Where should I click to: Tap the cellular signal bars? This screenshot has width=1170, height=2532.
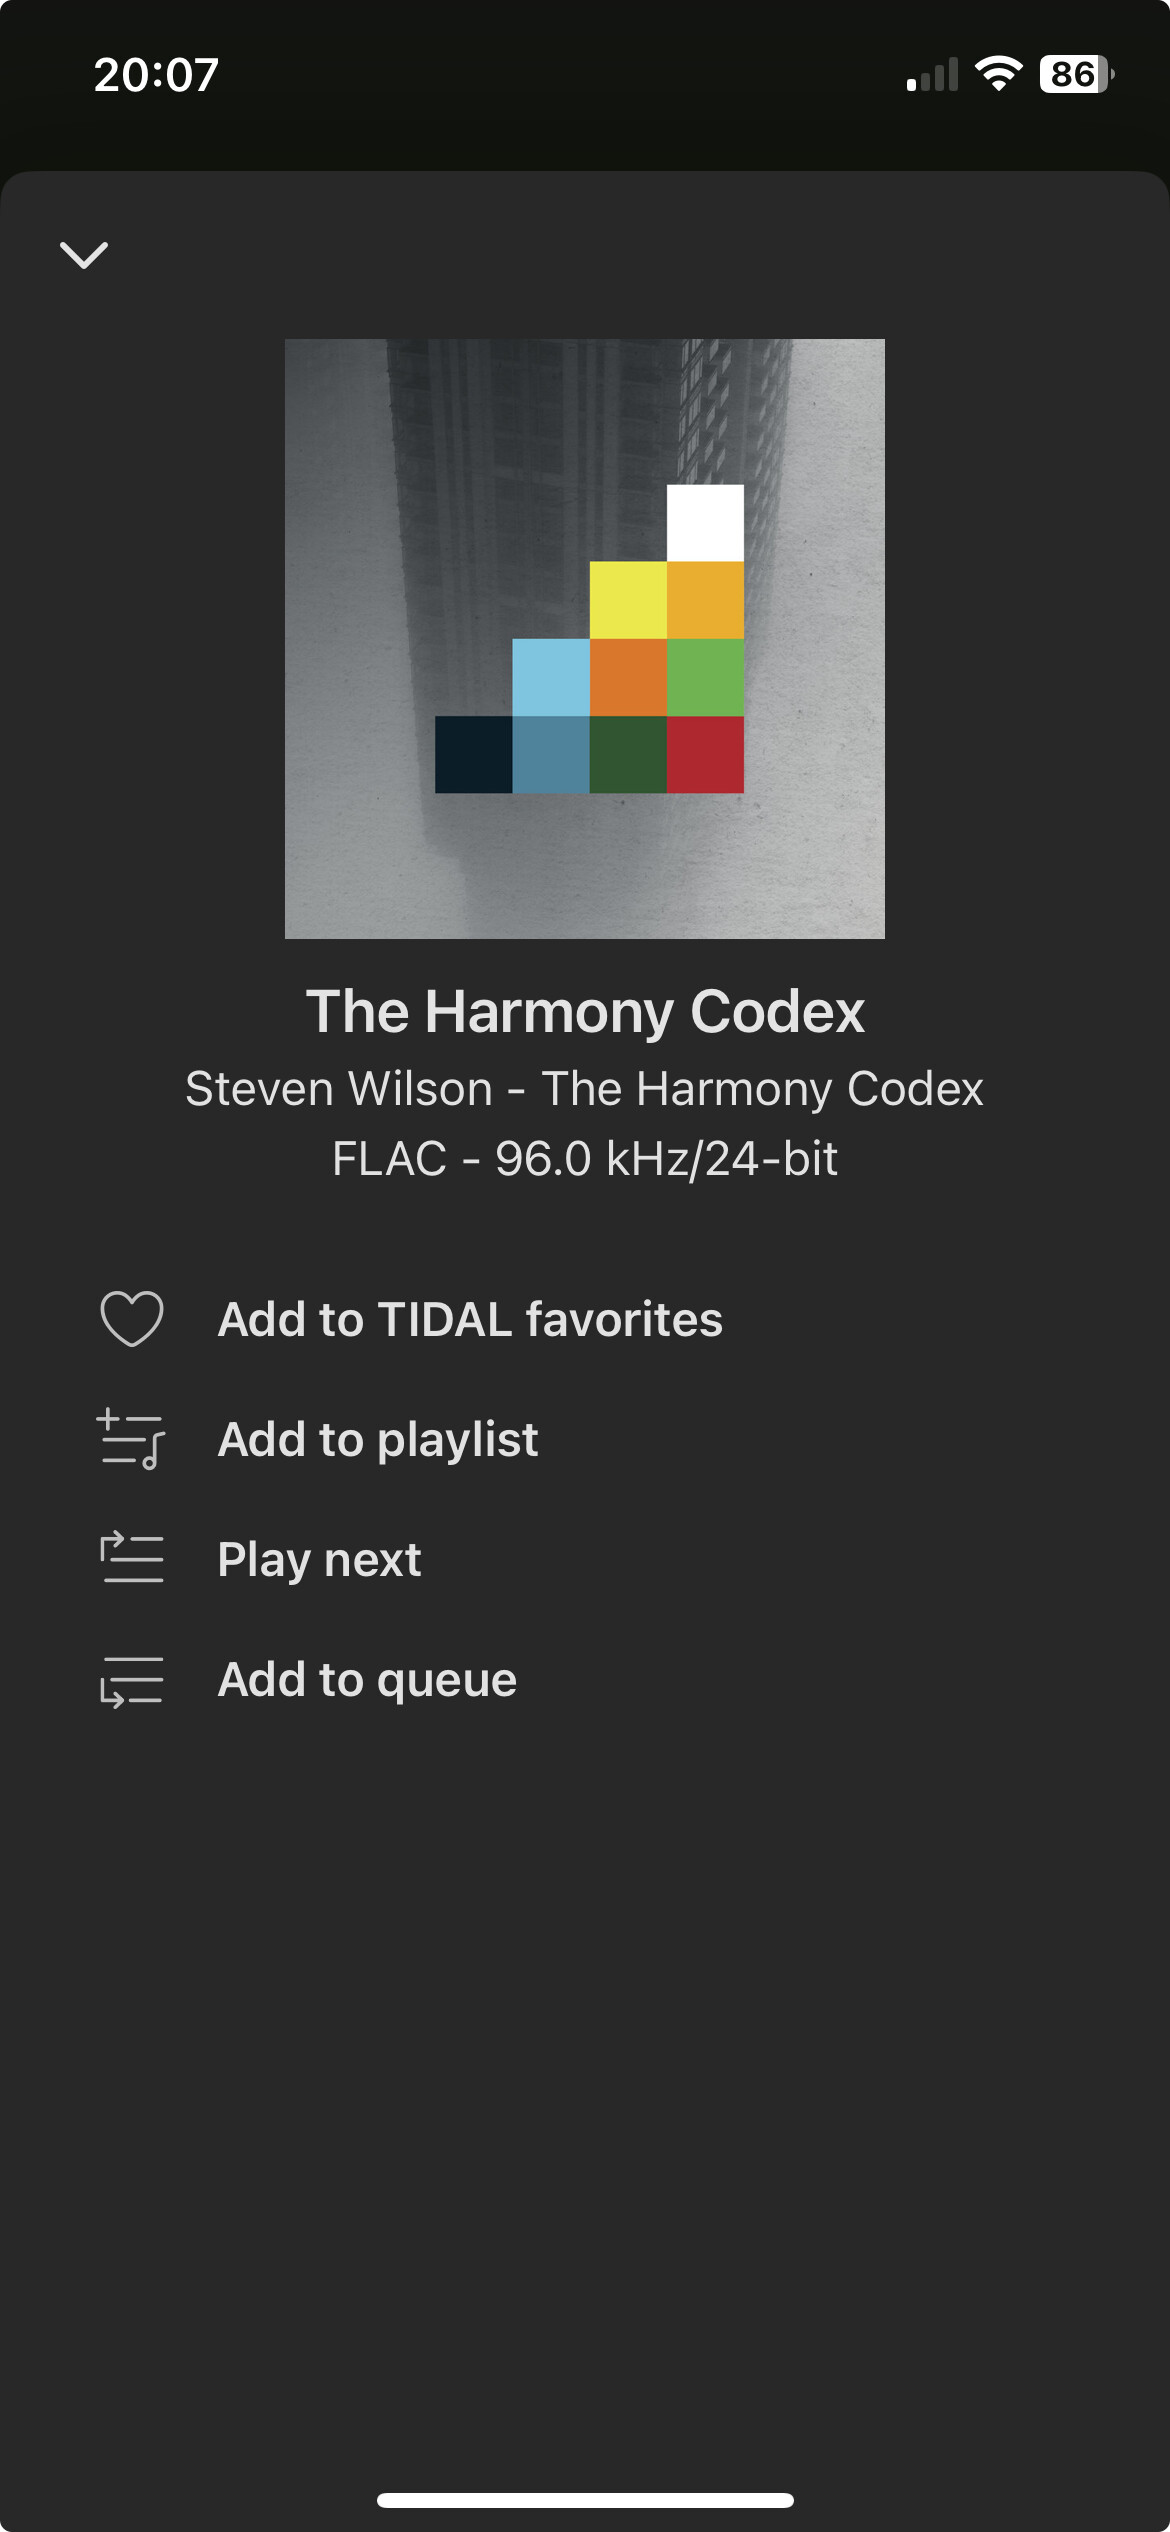point(932,75)
